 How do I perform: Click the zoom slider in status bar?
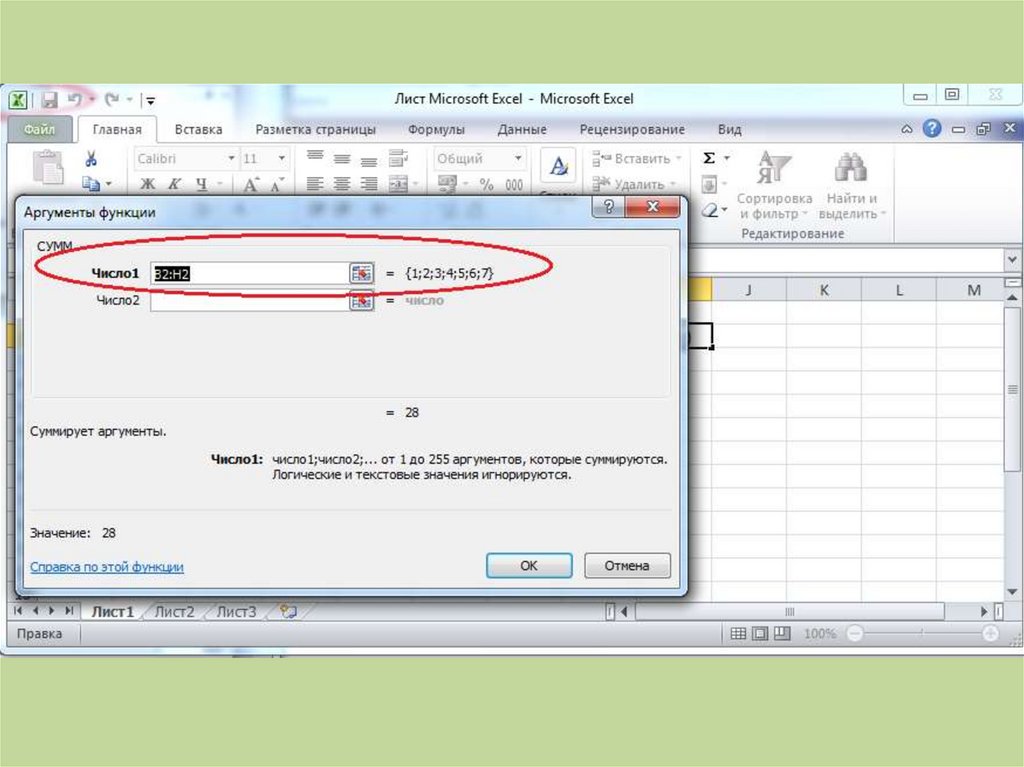tap(922, 633)
